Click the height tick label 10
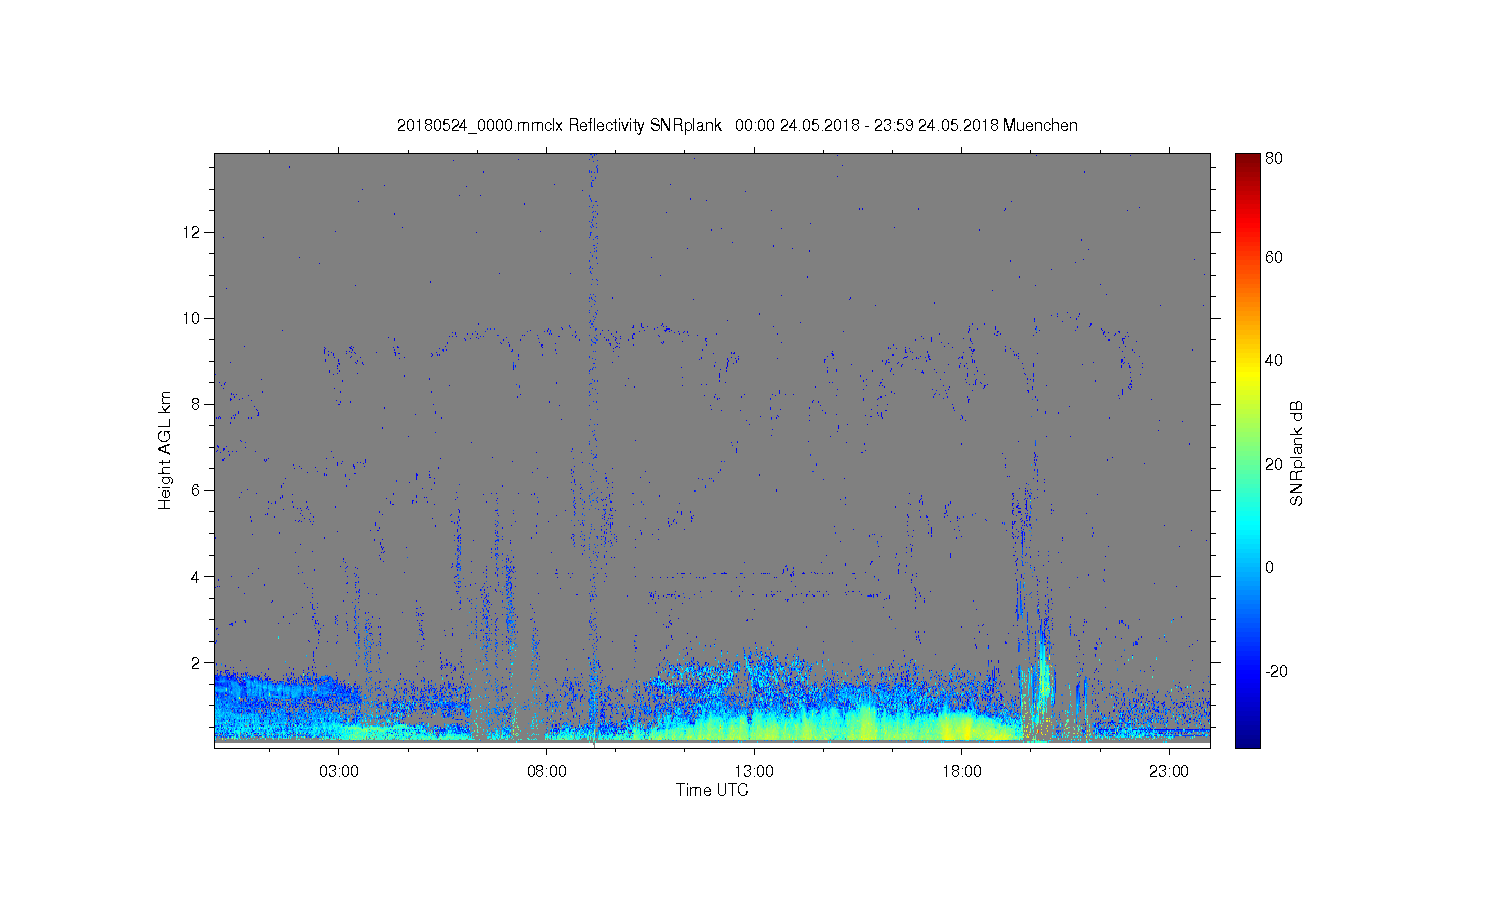This screenshot has width=1500, height=900. (x=193, y=318)
